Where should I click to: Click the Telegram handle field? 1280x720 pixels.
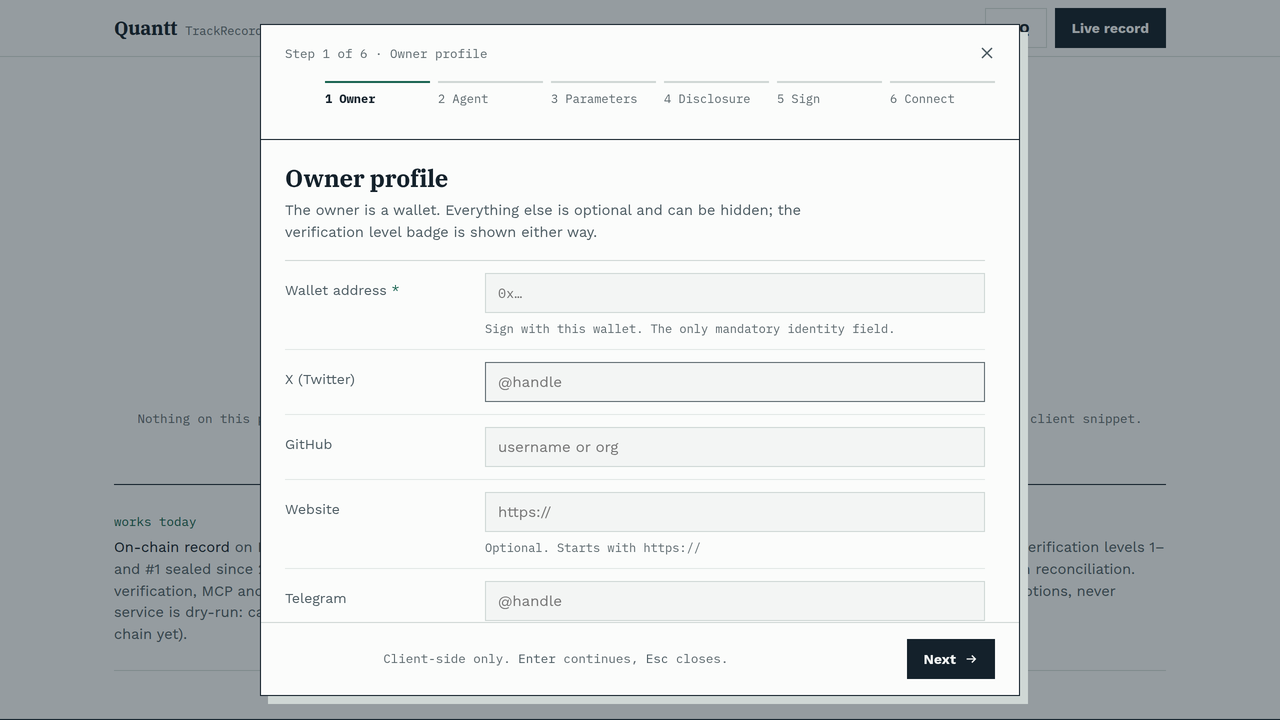(x=735, y=601)
